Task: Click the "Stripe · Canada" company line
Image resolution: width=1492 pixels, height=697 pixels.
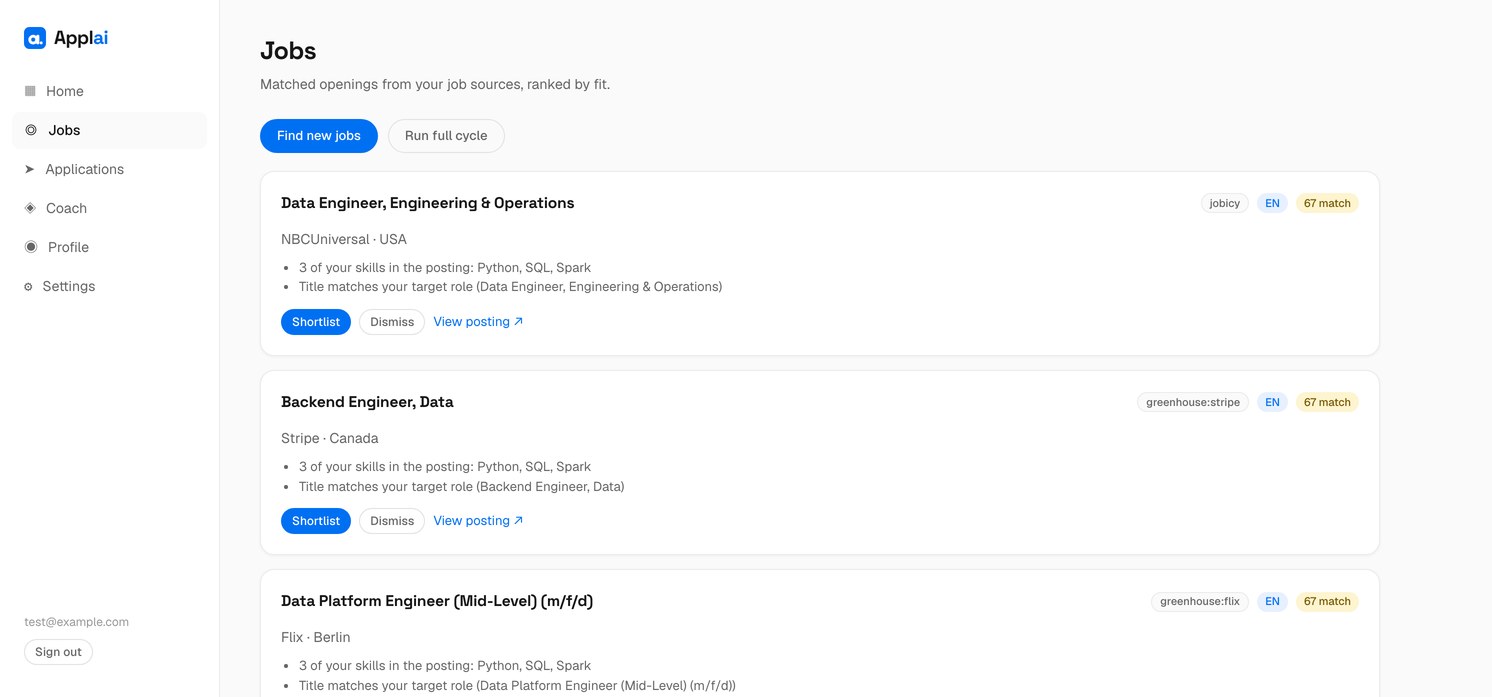Action: click(x=330, y=438)
